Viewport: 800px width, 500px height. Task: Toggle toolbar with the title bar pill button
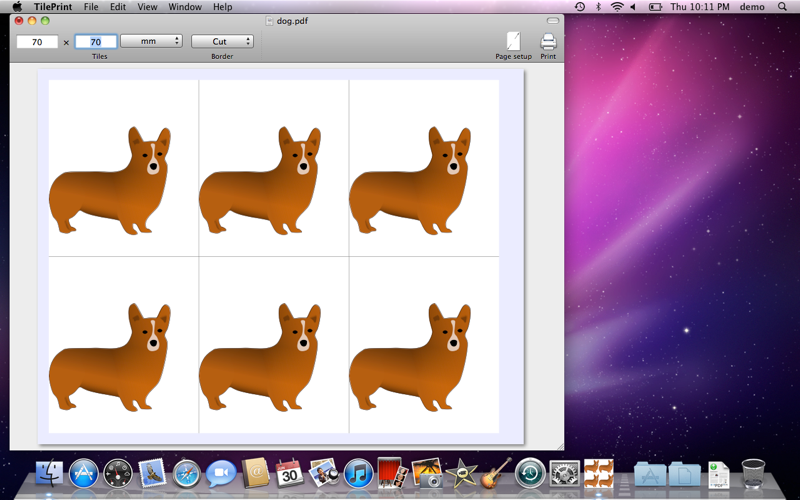coord(553,20)
